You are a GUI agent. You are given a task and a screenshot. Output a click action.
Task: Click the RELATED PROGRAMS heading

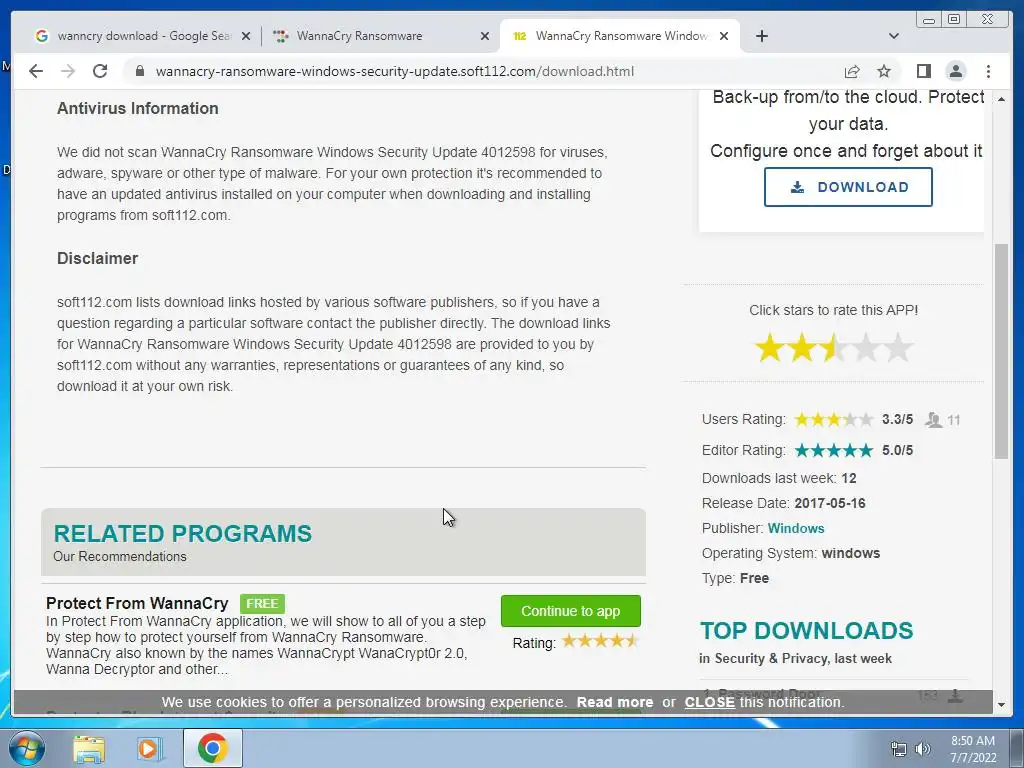[x=182, y=534]
